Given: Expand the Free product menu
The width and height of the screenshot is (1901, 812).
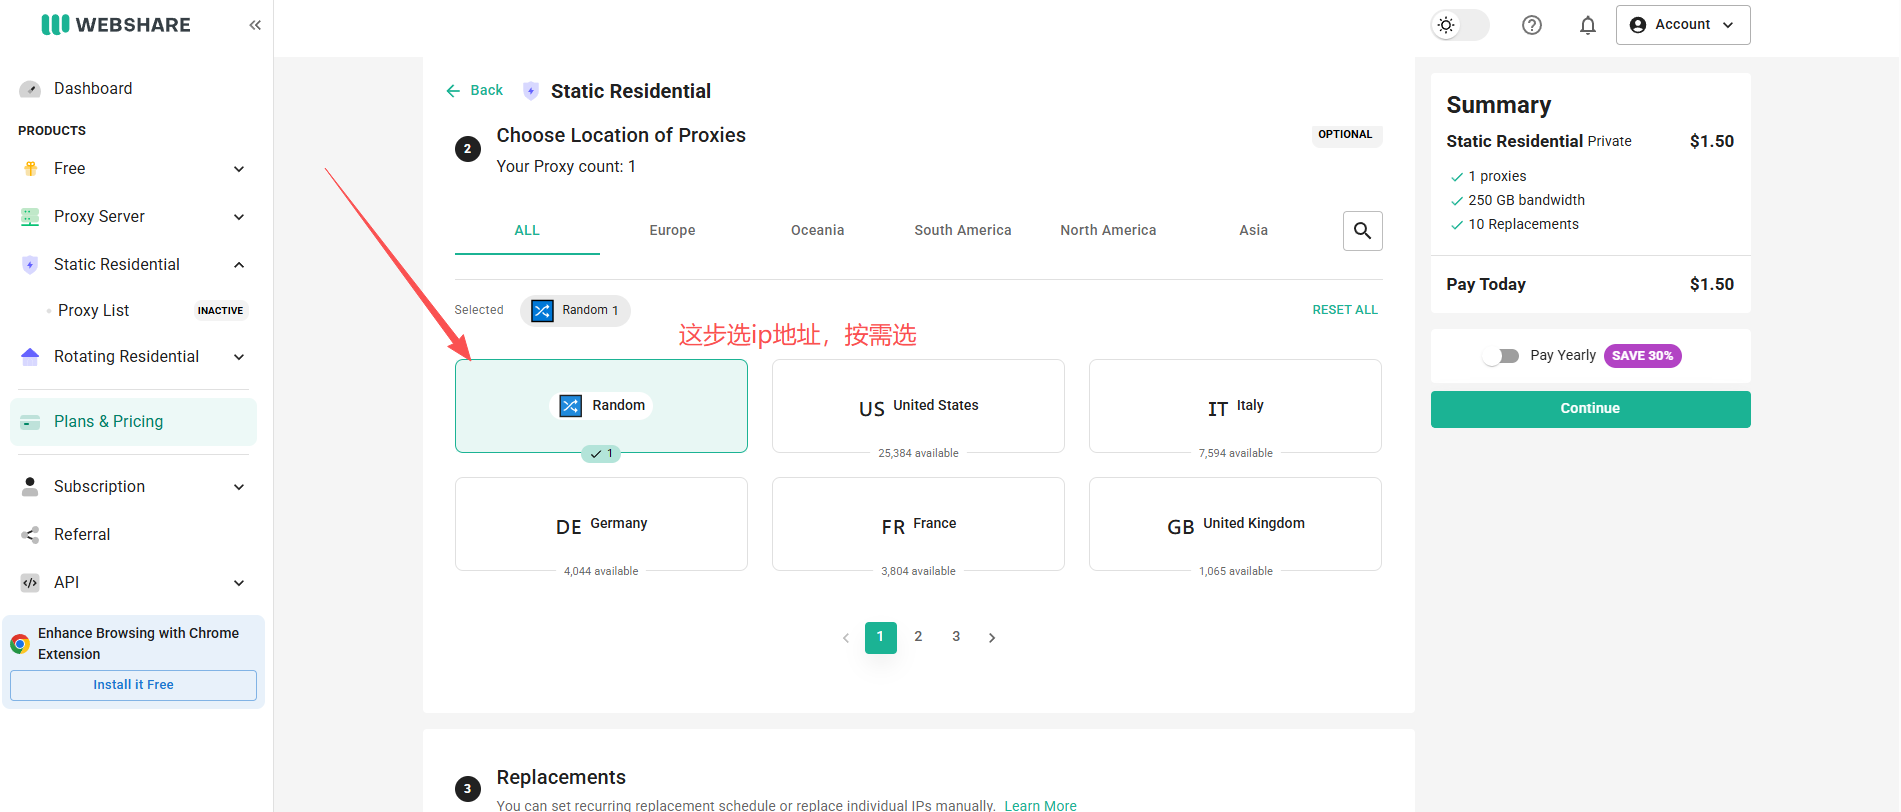Looking at the screenshot, I should 239,169.
